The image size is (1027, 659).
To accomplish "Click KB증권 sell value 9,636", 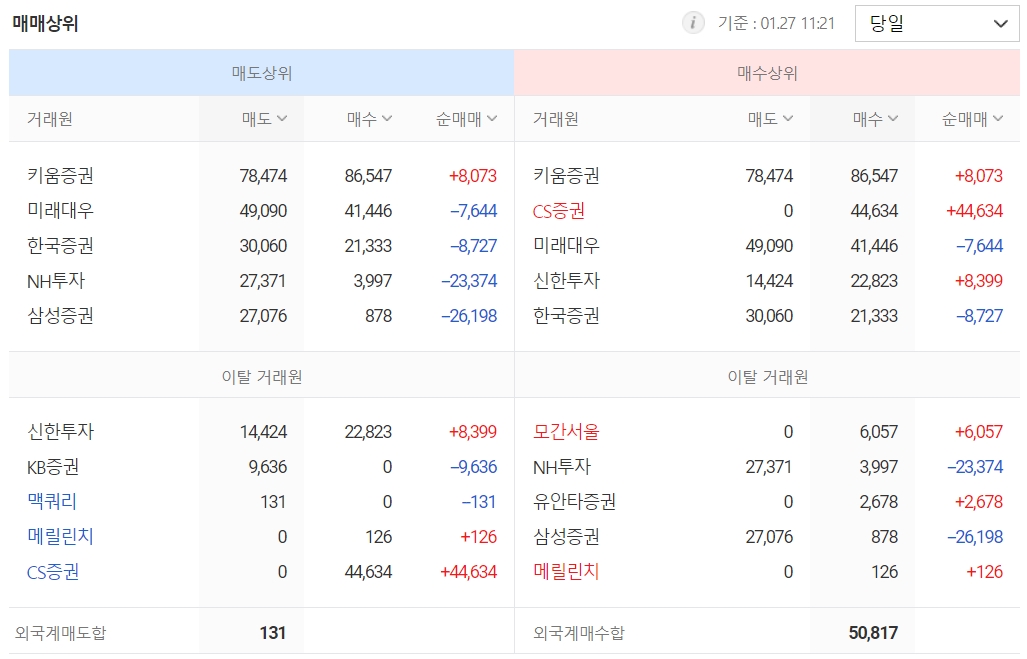I will coord(268,466).
